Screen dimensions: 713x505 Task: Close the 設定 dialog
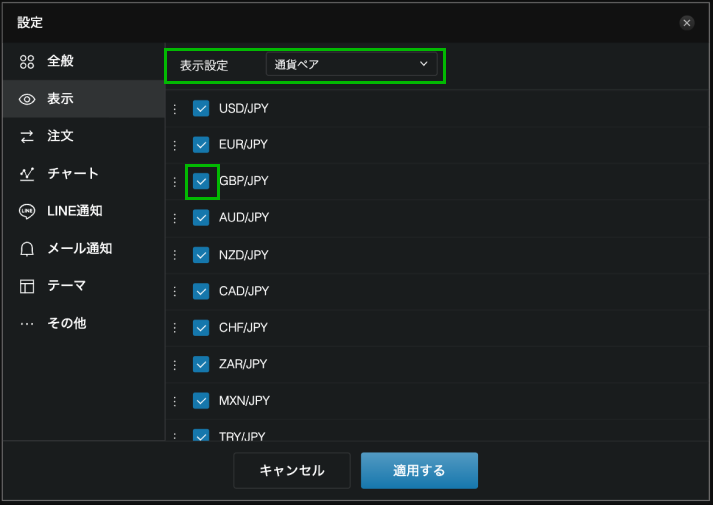tap(686, 22)
